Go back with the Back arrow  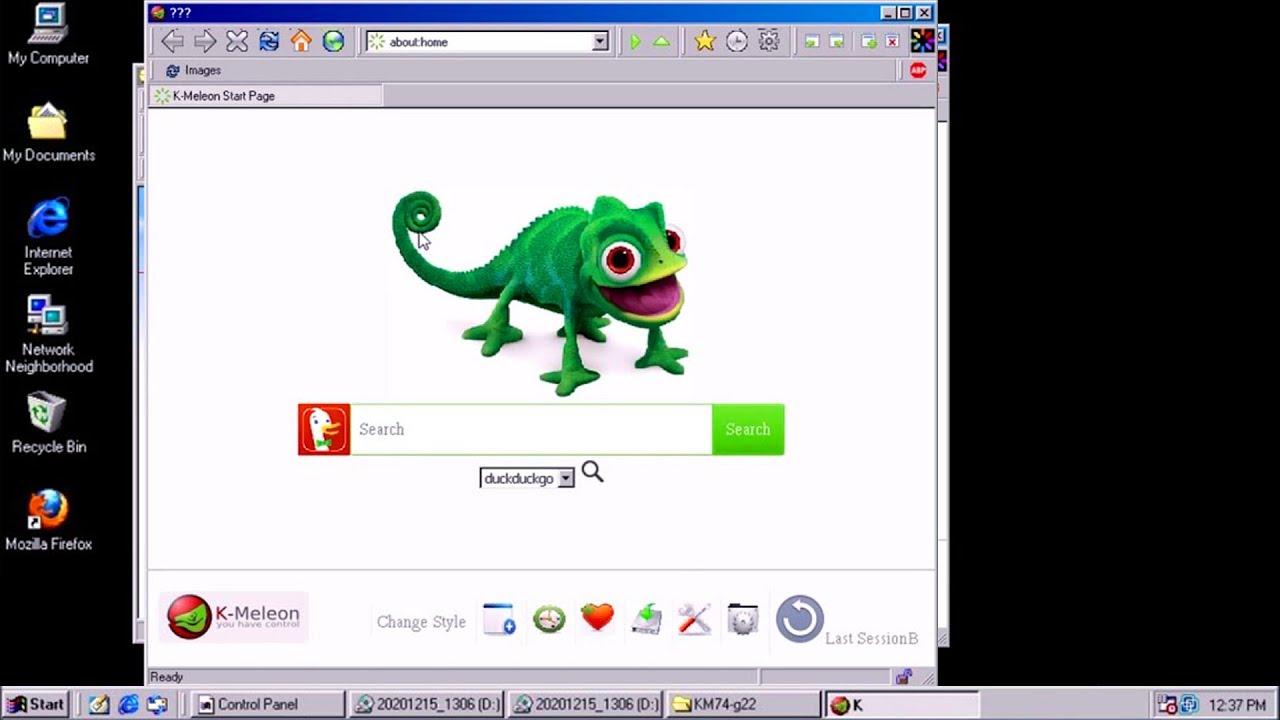(x=172, y=41)
